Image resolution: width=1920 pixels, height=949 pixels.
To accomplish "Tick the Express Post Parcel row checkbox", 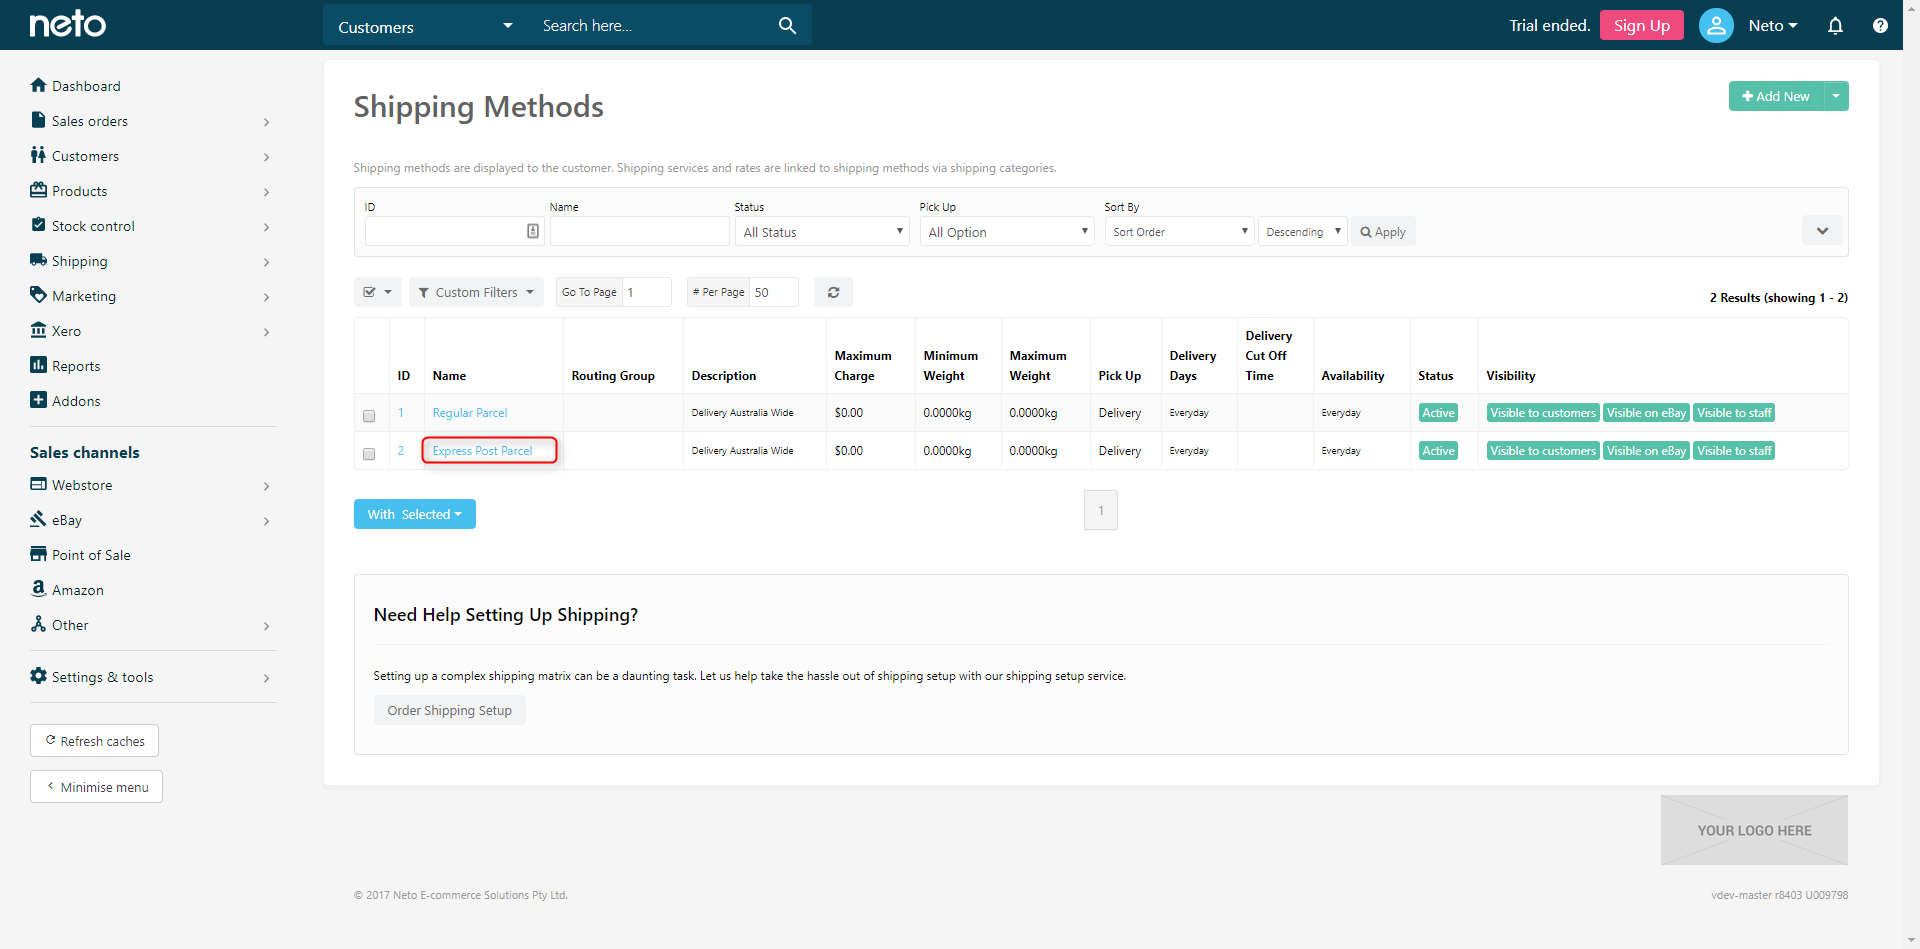I will click(369, 453).
